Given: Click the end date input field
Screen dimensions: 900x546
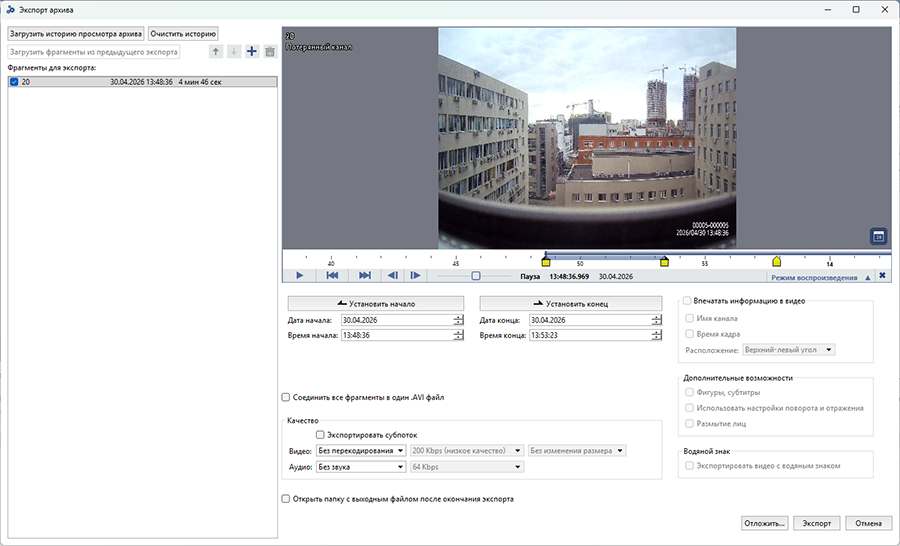Looking at the screenshot, I should click(x=590, y=320).
